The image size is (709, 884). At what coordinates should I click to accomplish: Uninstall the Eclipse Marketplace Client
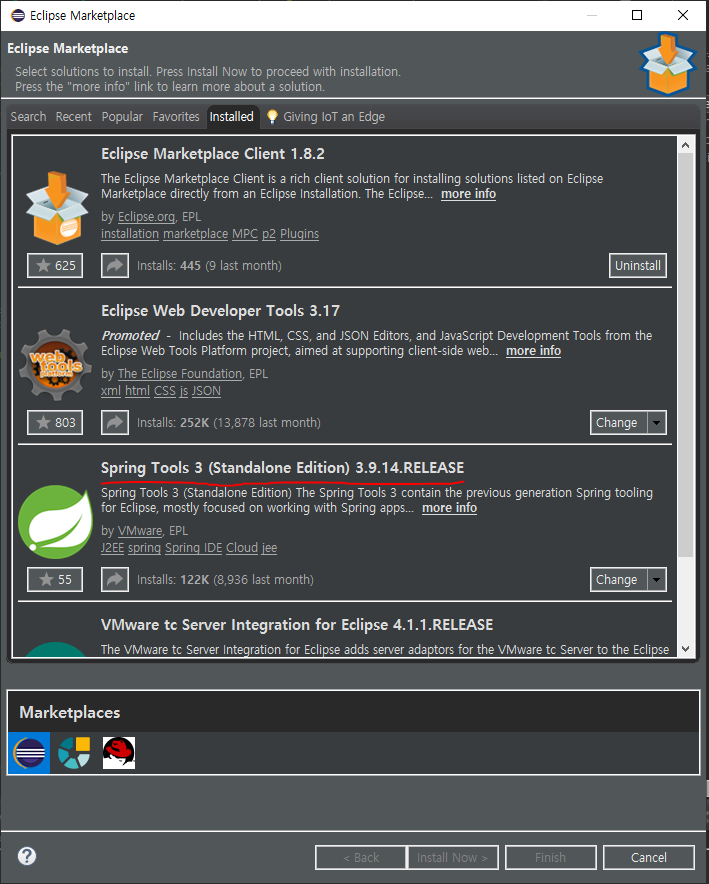point(638,266)
